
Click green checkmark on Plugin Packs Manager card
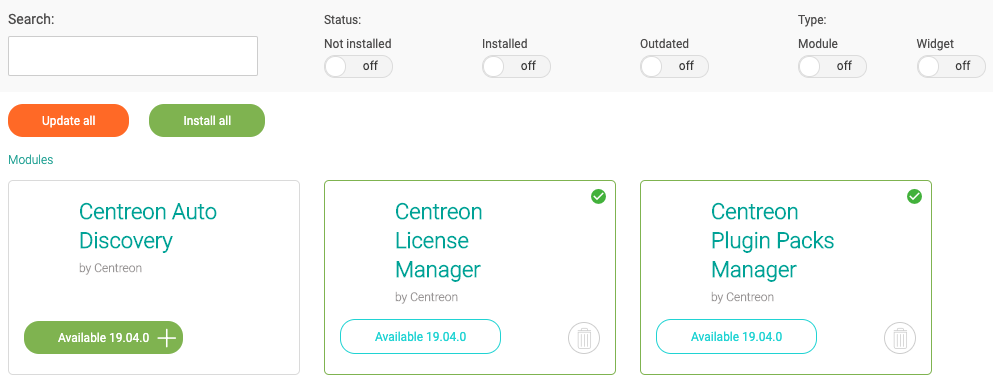(914, 197)
